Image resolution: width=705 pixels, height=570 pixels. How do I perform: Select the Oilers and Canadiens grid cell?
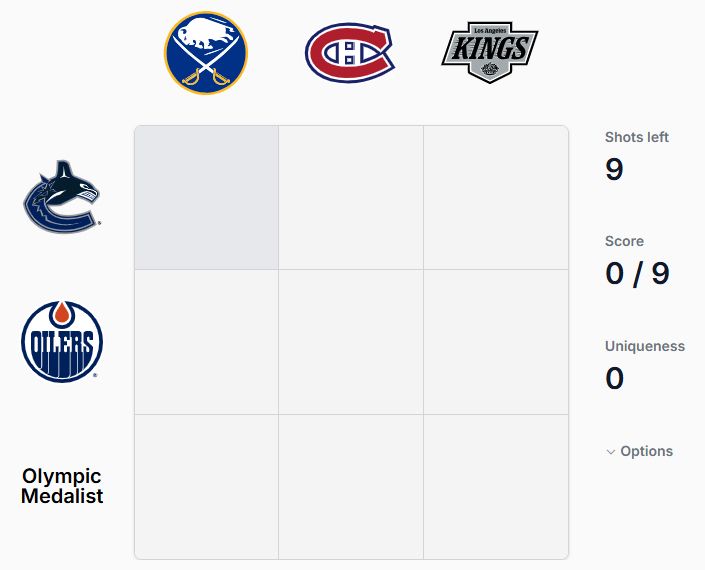tap(351, 342)
